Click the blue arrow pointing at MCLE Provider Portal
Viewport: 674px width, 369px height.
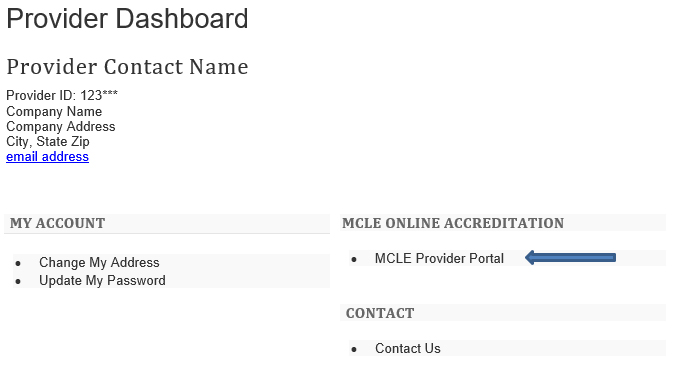point(570,258)
